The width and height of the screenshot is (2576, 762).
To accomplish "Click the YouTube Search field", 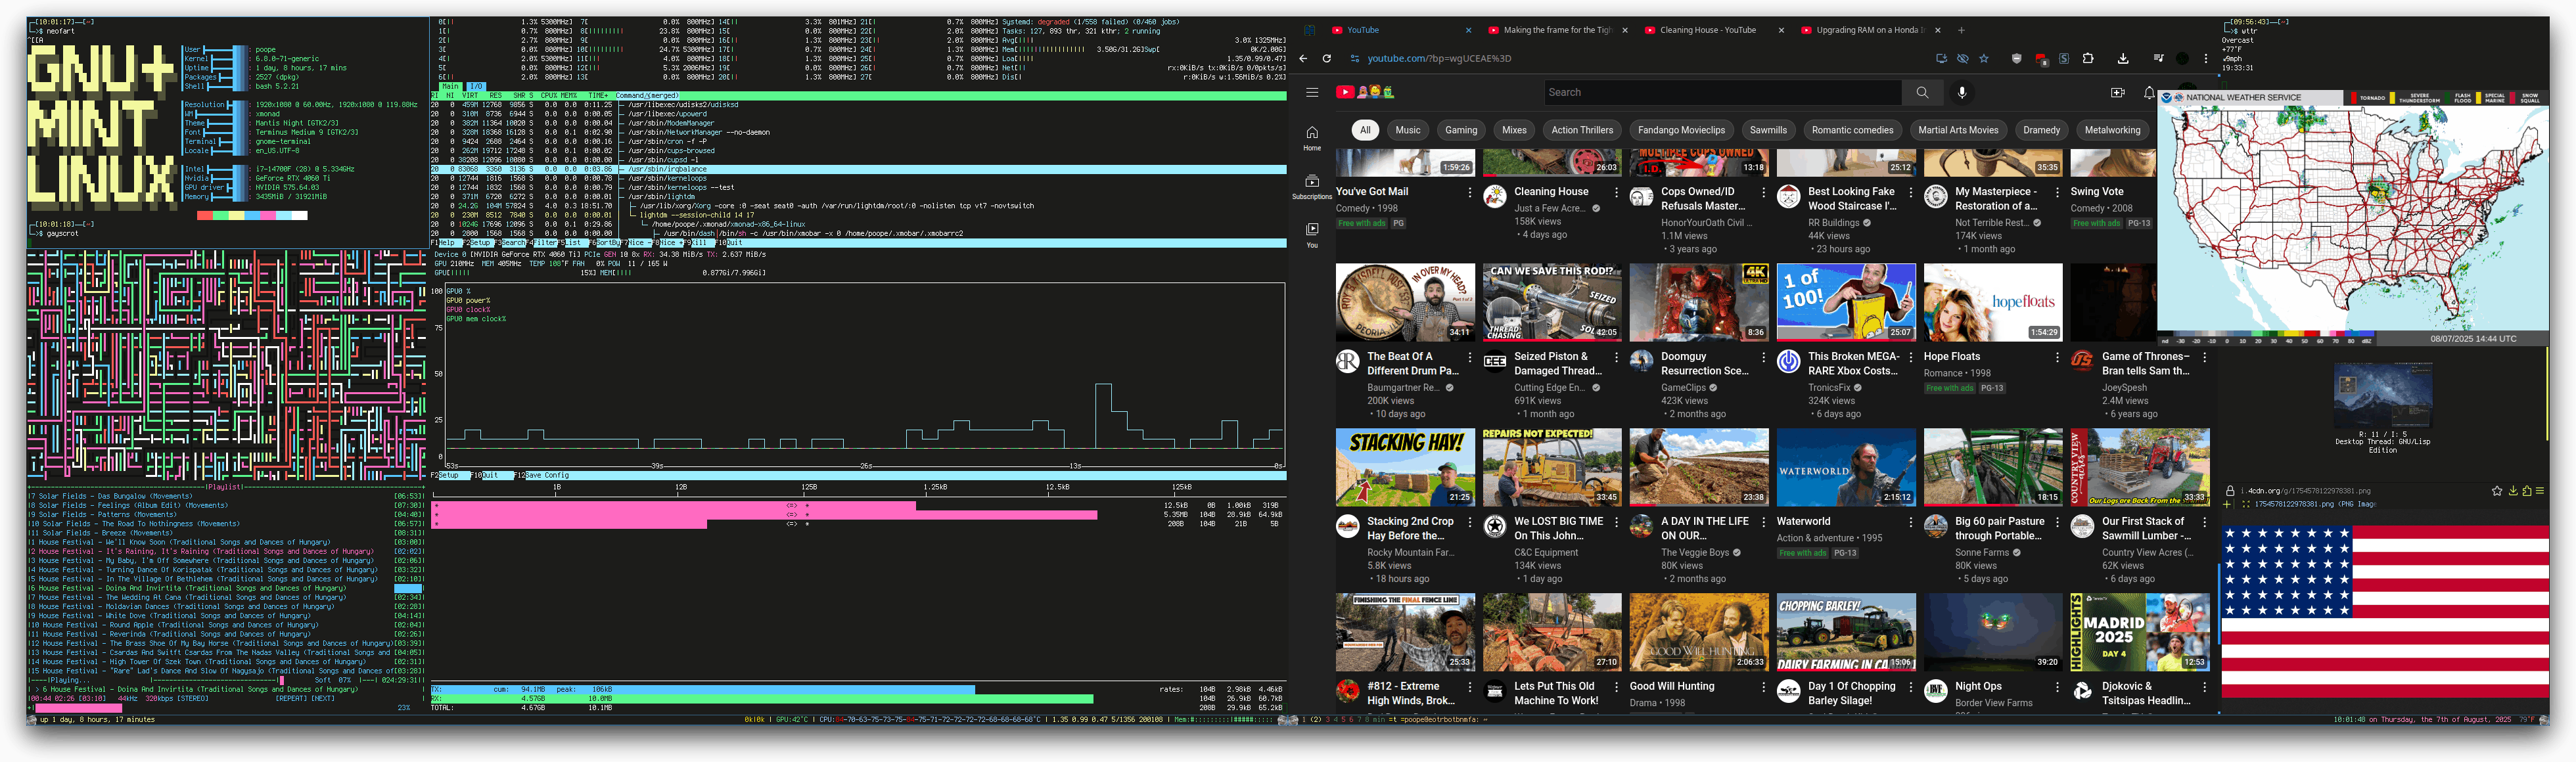I will click(1722, 92).
